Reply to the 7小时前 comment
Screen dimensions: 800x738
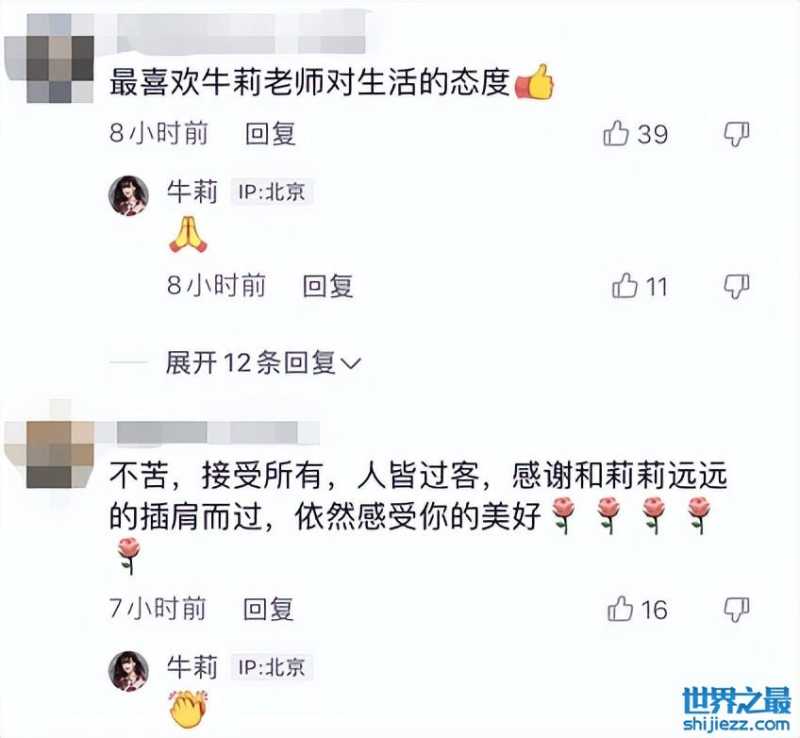click(268, 609)
